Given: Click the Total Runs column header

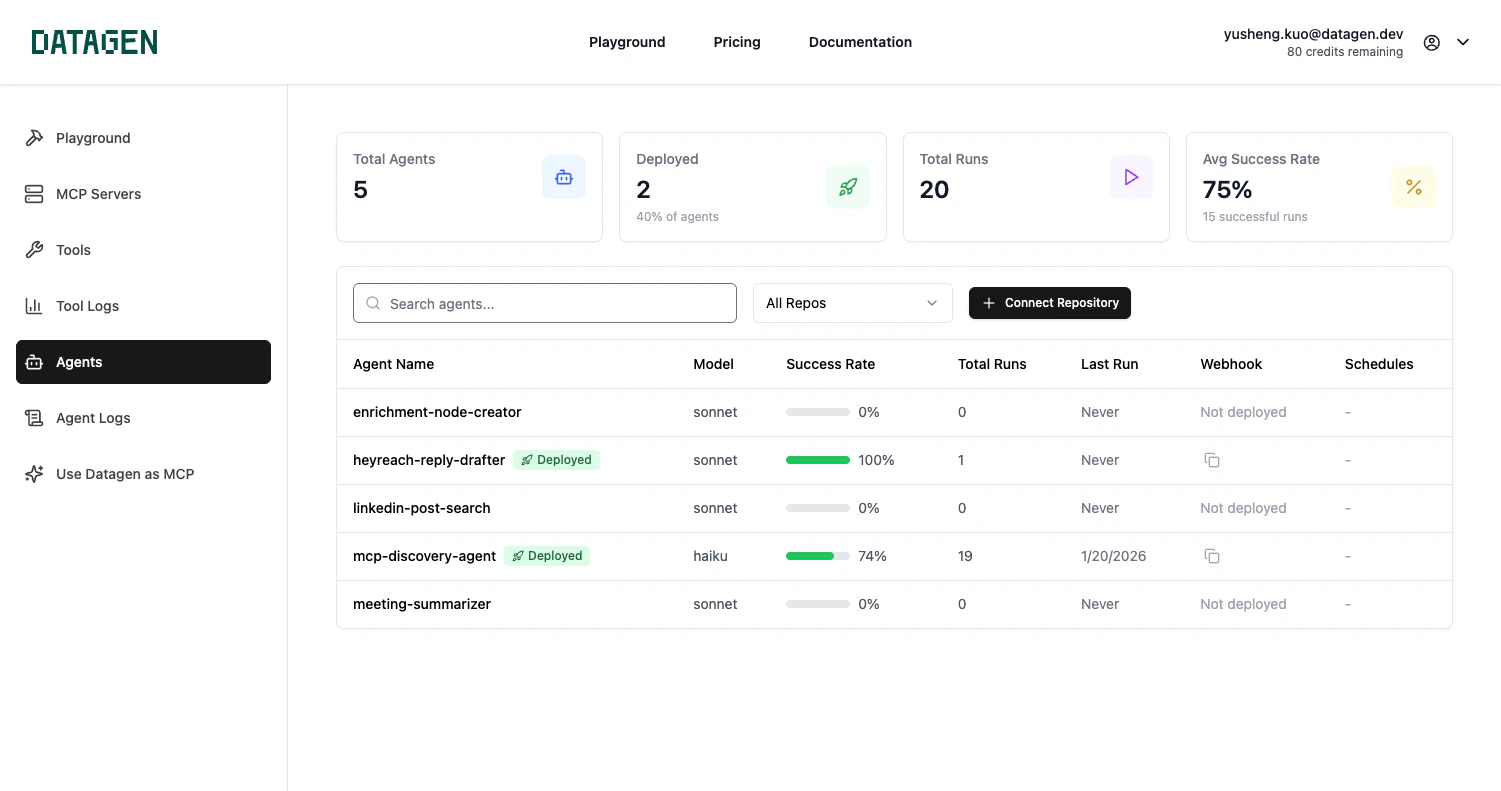Looking at the screenshot, I should pyautogui.click(x=992, y=364).
